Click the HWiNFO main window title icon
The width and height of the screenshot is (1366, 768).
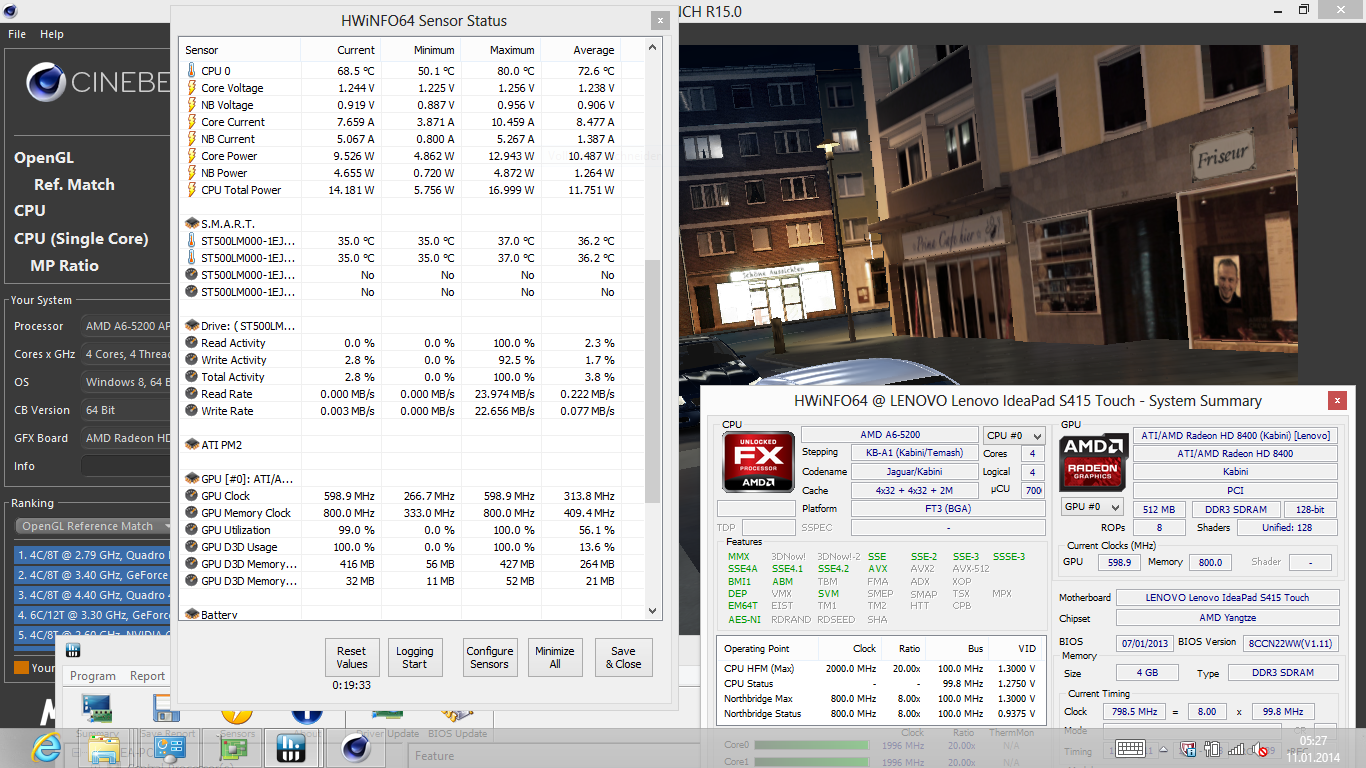click(x=73, y=651)
